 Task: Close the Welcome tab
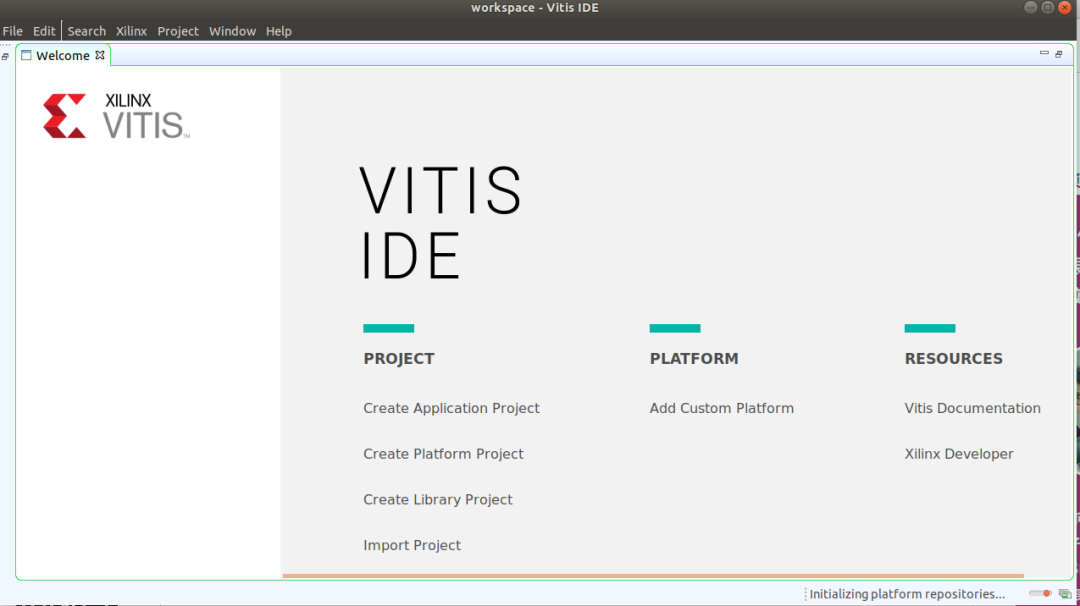pos(100,55)
